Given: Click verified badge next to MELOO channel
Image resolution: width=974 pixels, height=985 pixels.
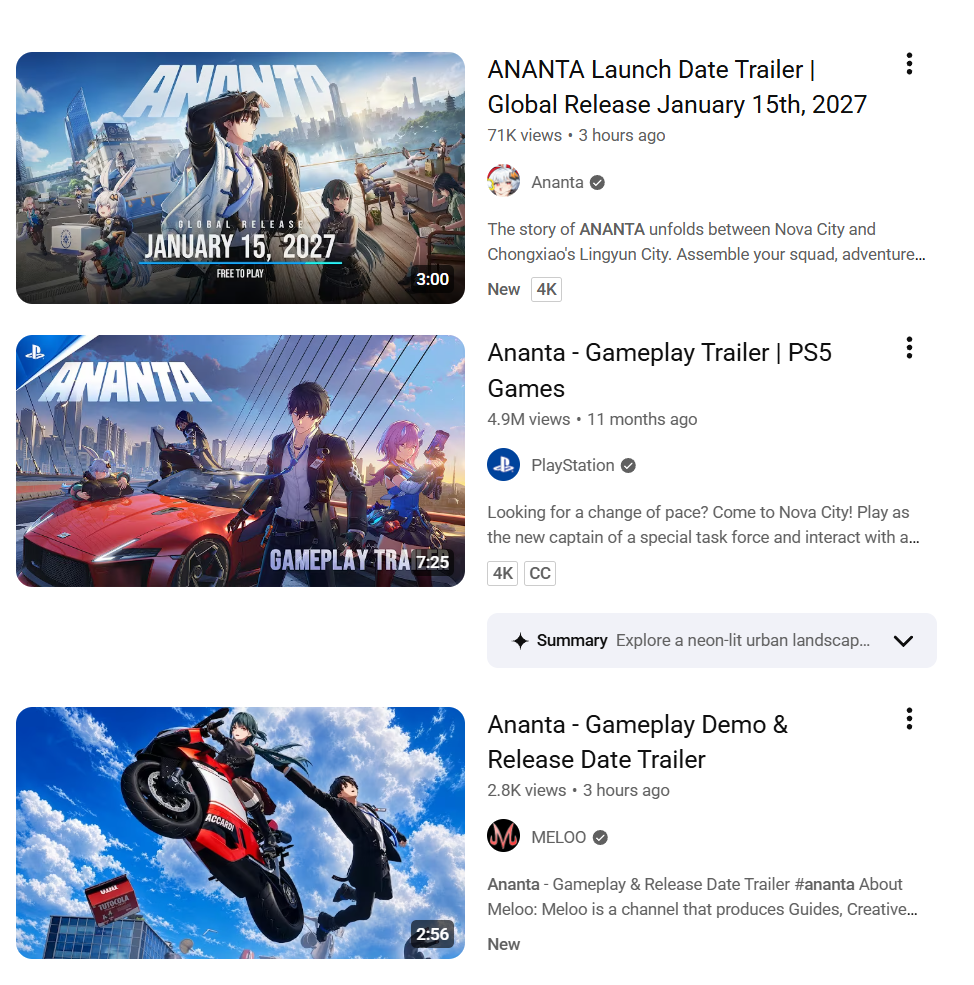Looking at the screenshot, I should click(600, 837).
